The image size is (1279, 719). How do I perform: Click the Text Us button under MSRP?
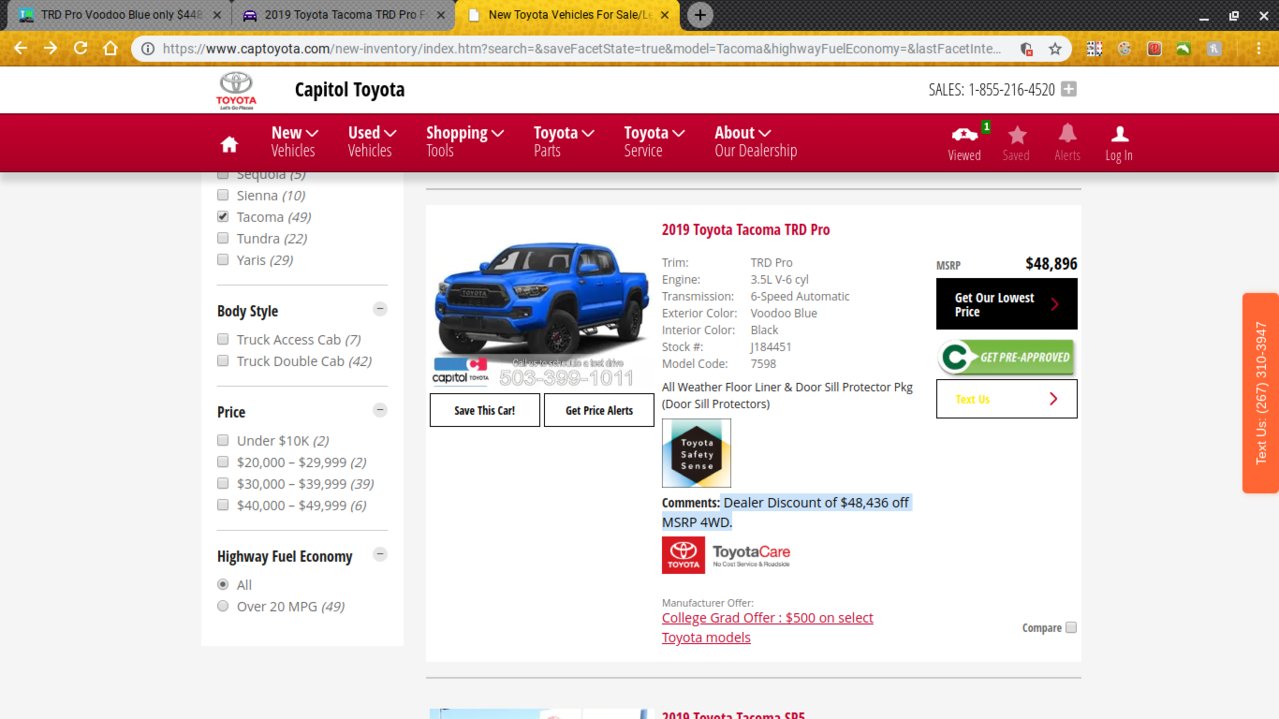tap(1007, 399)
